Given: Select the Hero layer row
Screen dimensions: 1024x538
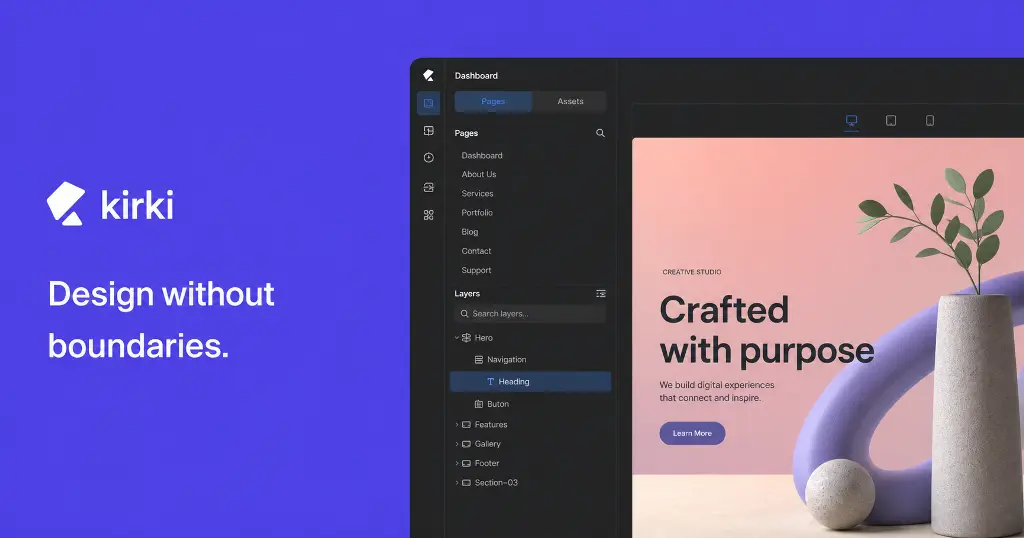Looking at the screenshot, I should (530, 338).
